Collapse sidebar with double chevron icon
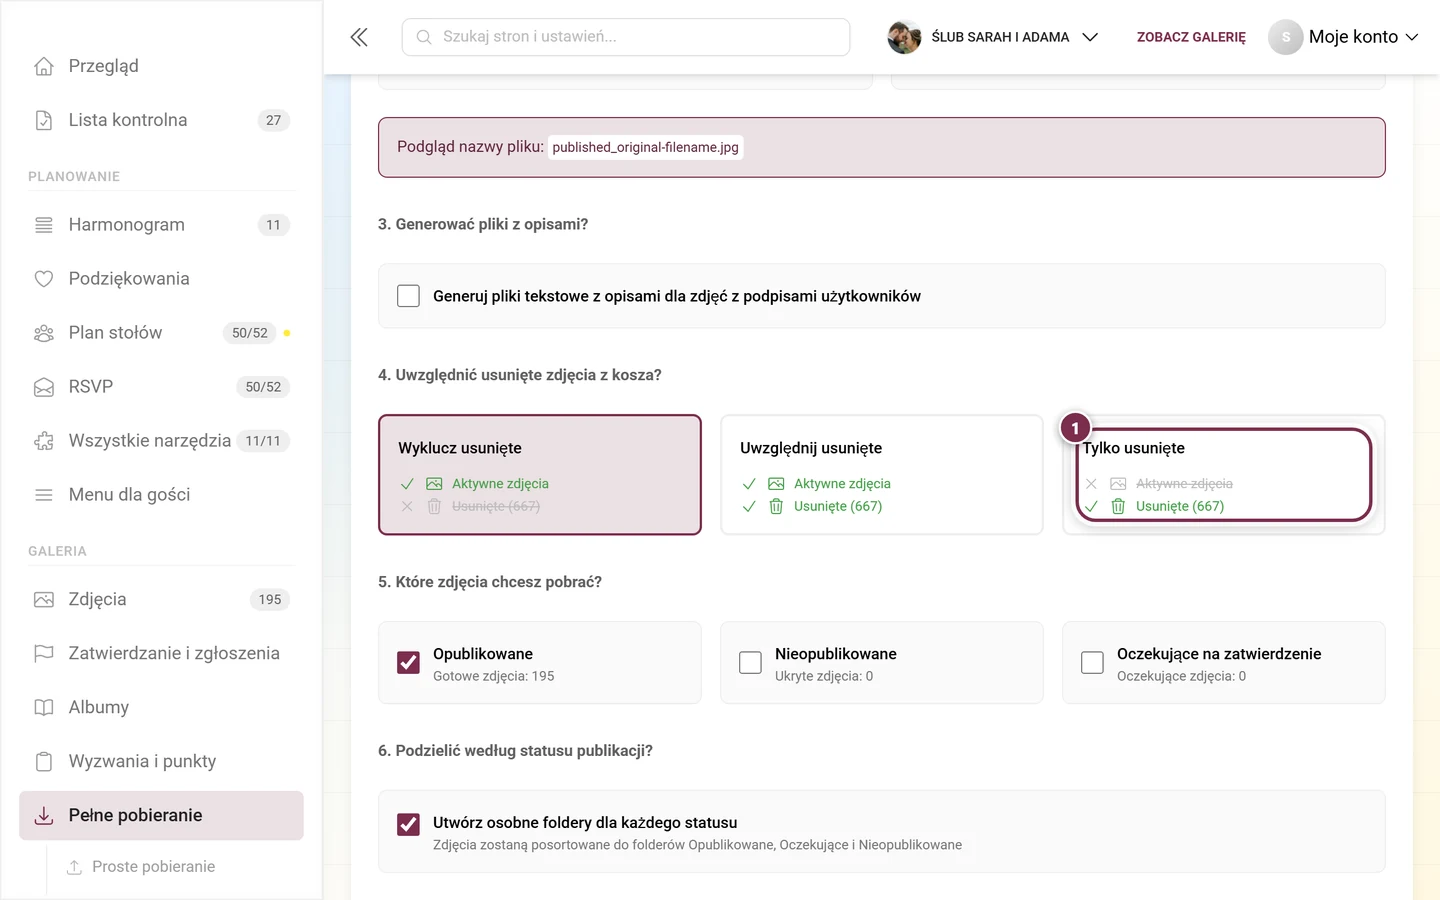The height and width of the screenshot is (900, 1440). coord(359,37)
